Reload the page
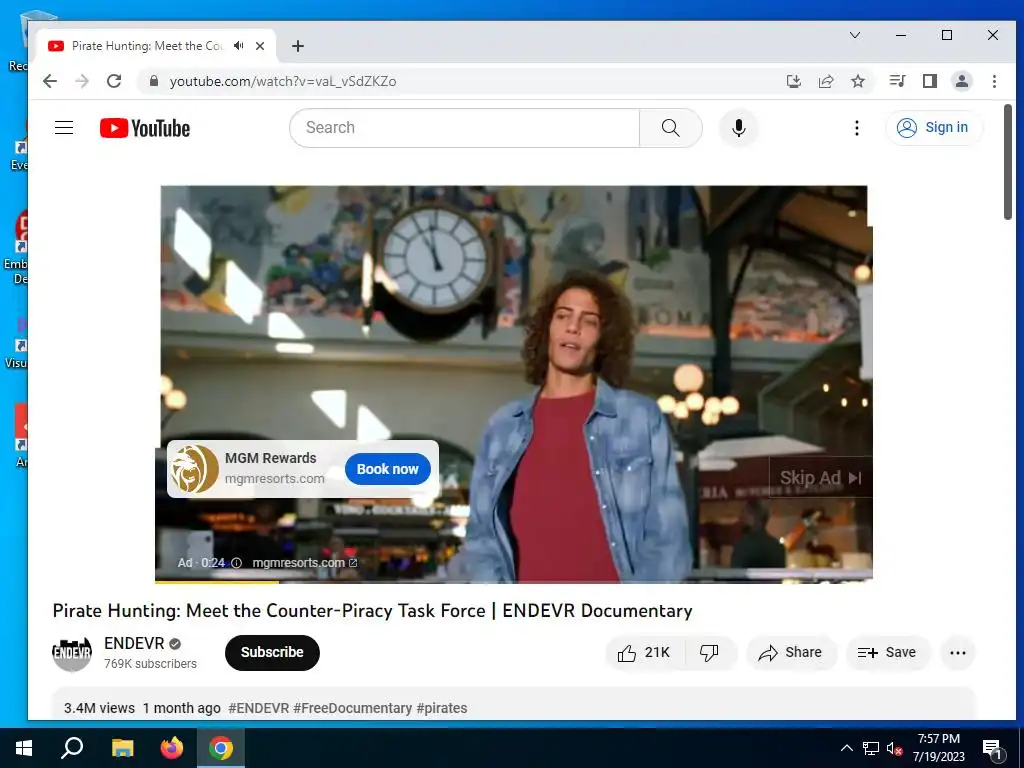Image resolution: width=1024 pixels, height=768 pixels. 114,81
